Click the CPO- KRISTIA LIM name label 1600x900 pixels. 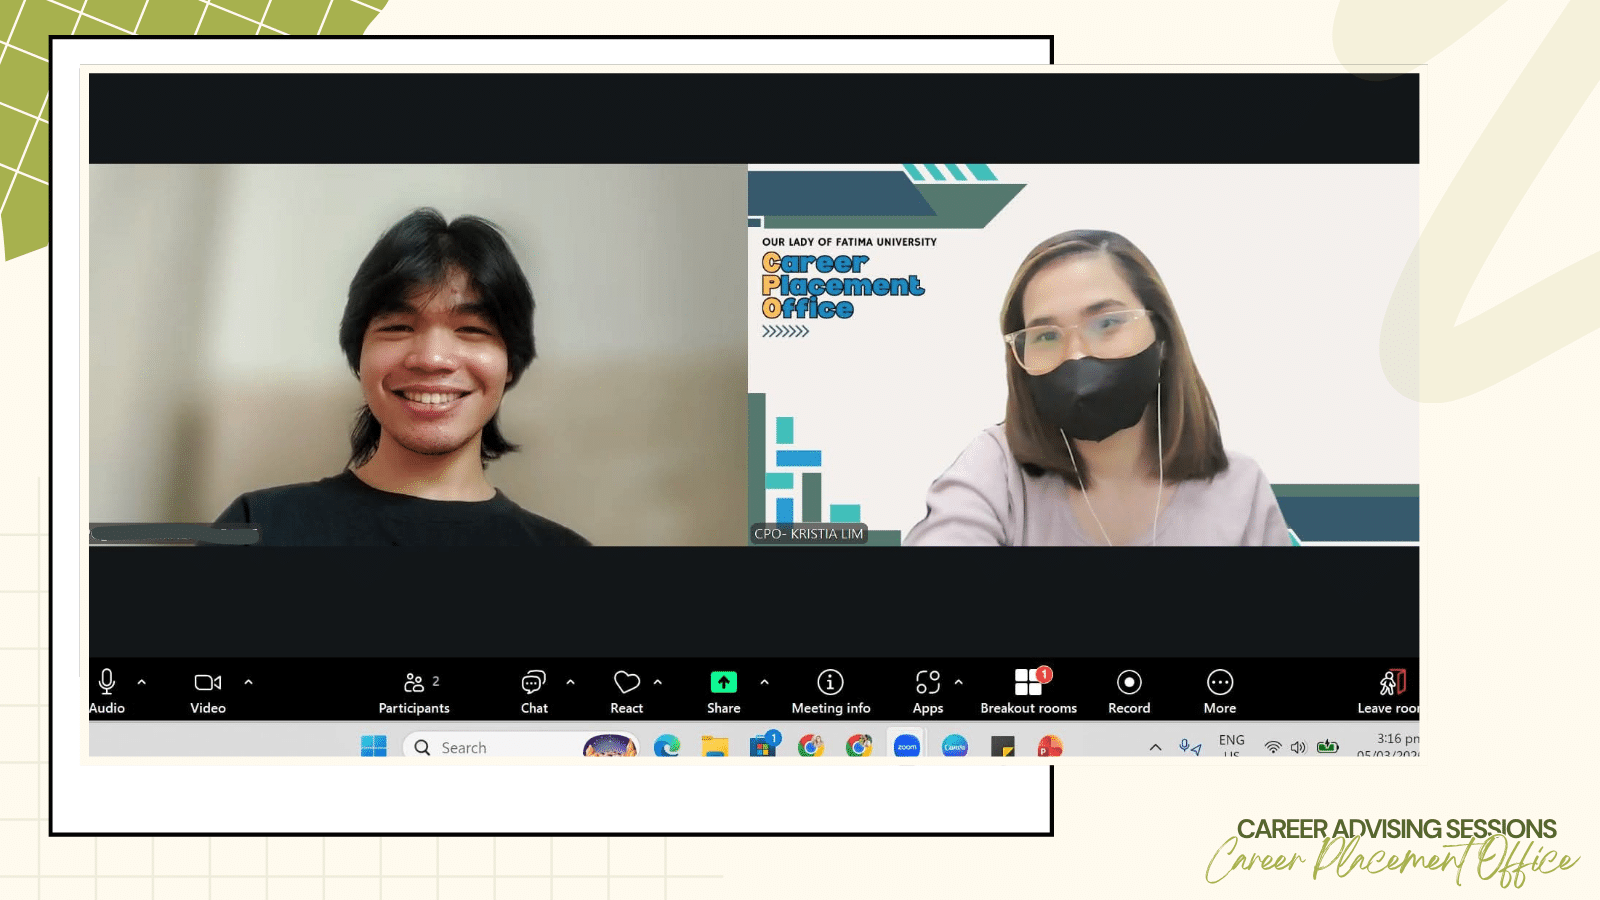point(809,534)
